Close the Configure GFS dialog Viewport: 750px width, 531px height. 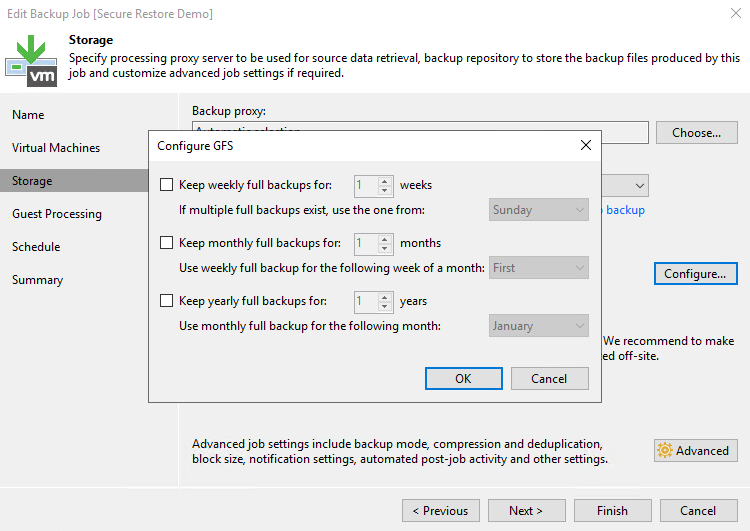585,146
